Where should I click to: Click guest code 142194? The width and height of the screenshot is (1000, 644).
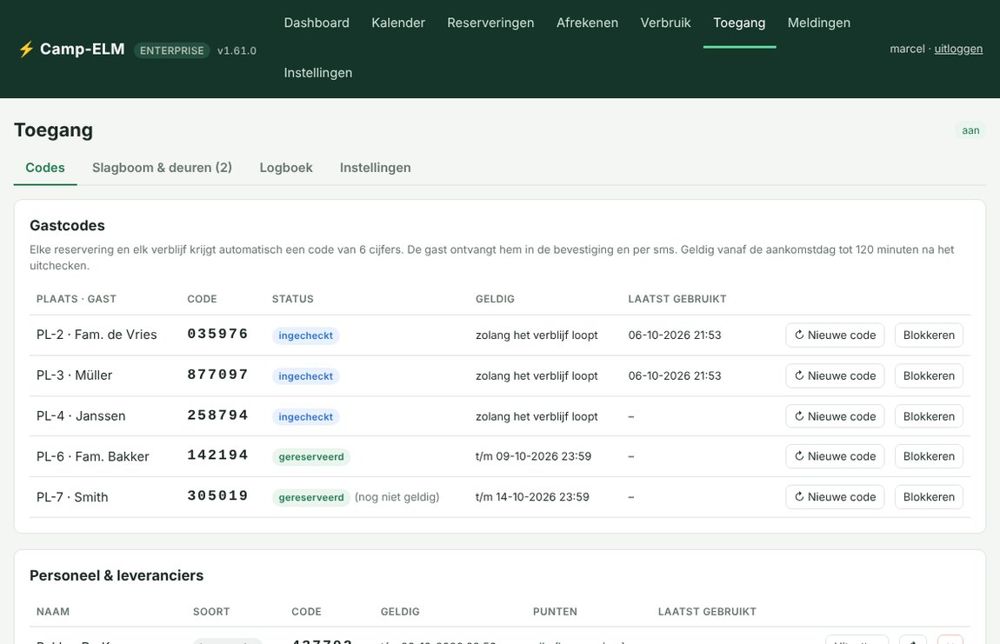pyautogui.click(x=217, y=455)
